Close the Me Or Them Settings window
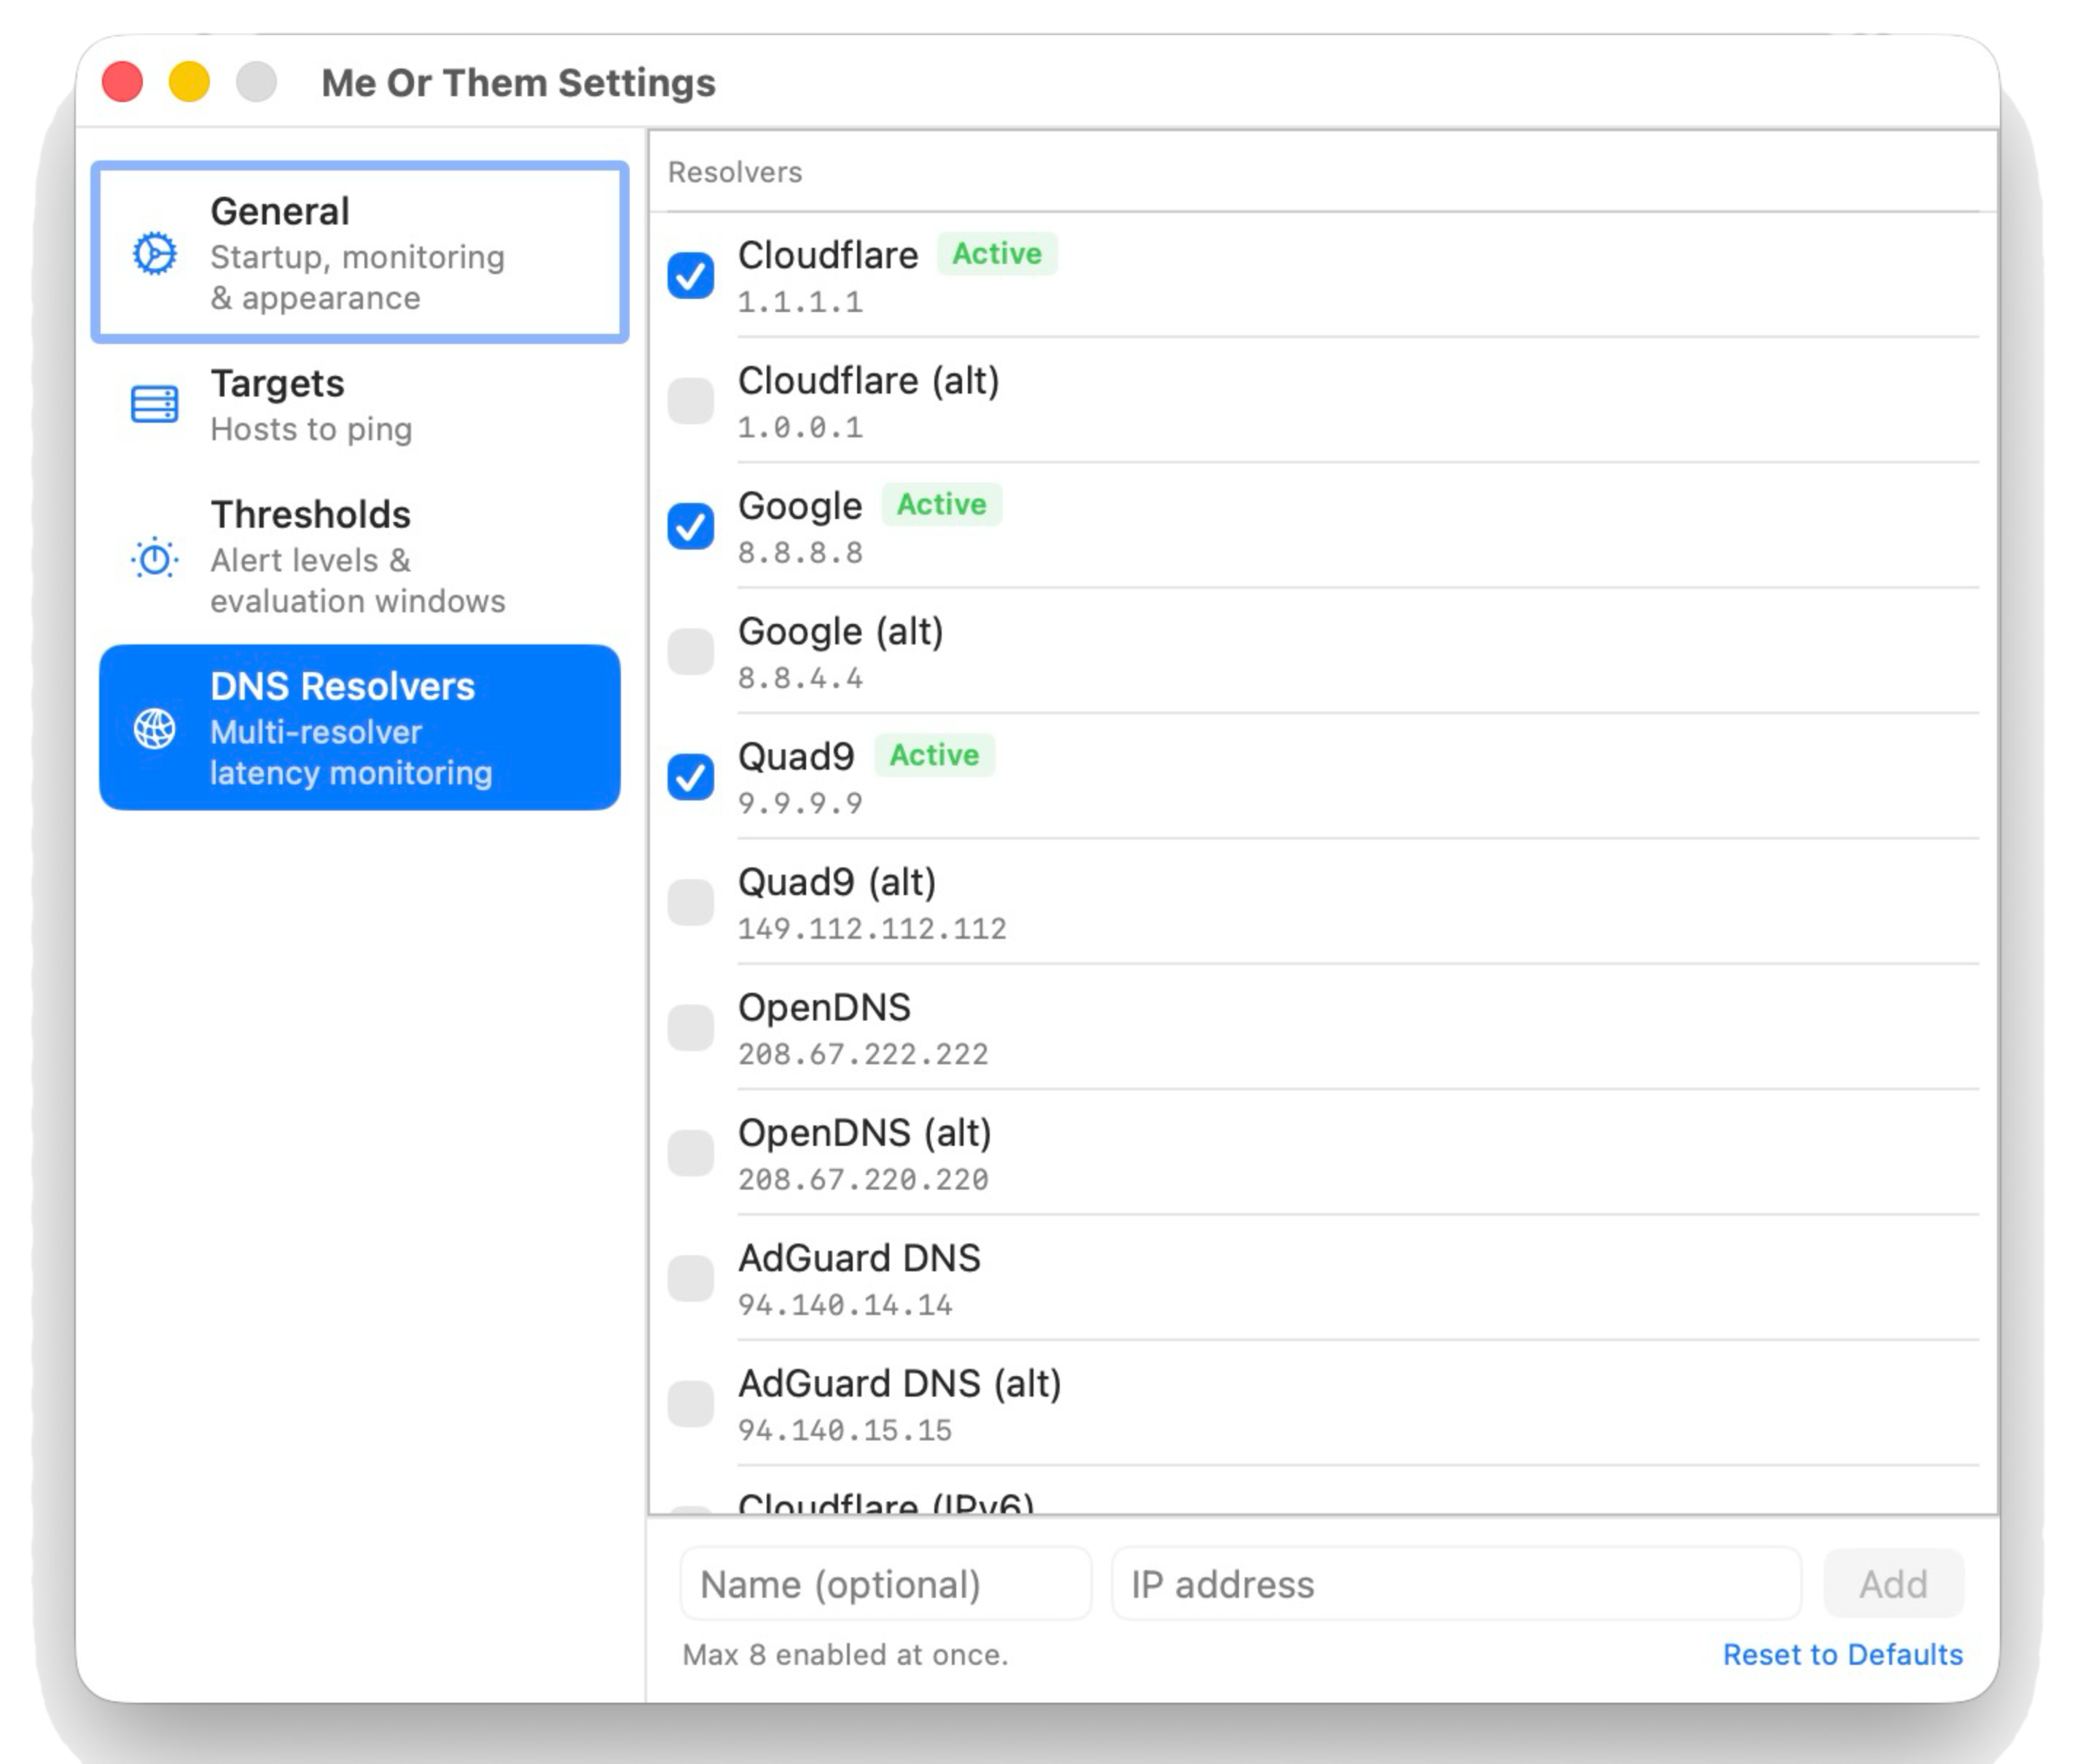This screenshot has width=2099, height=1764. tap(122, 82)
